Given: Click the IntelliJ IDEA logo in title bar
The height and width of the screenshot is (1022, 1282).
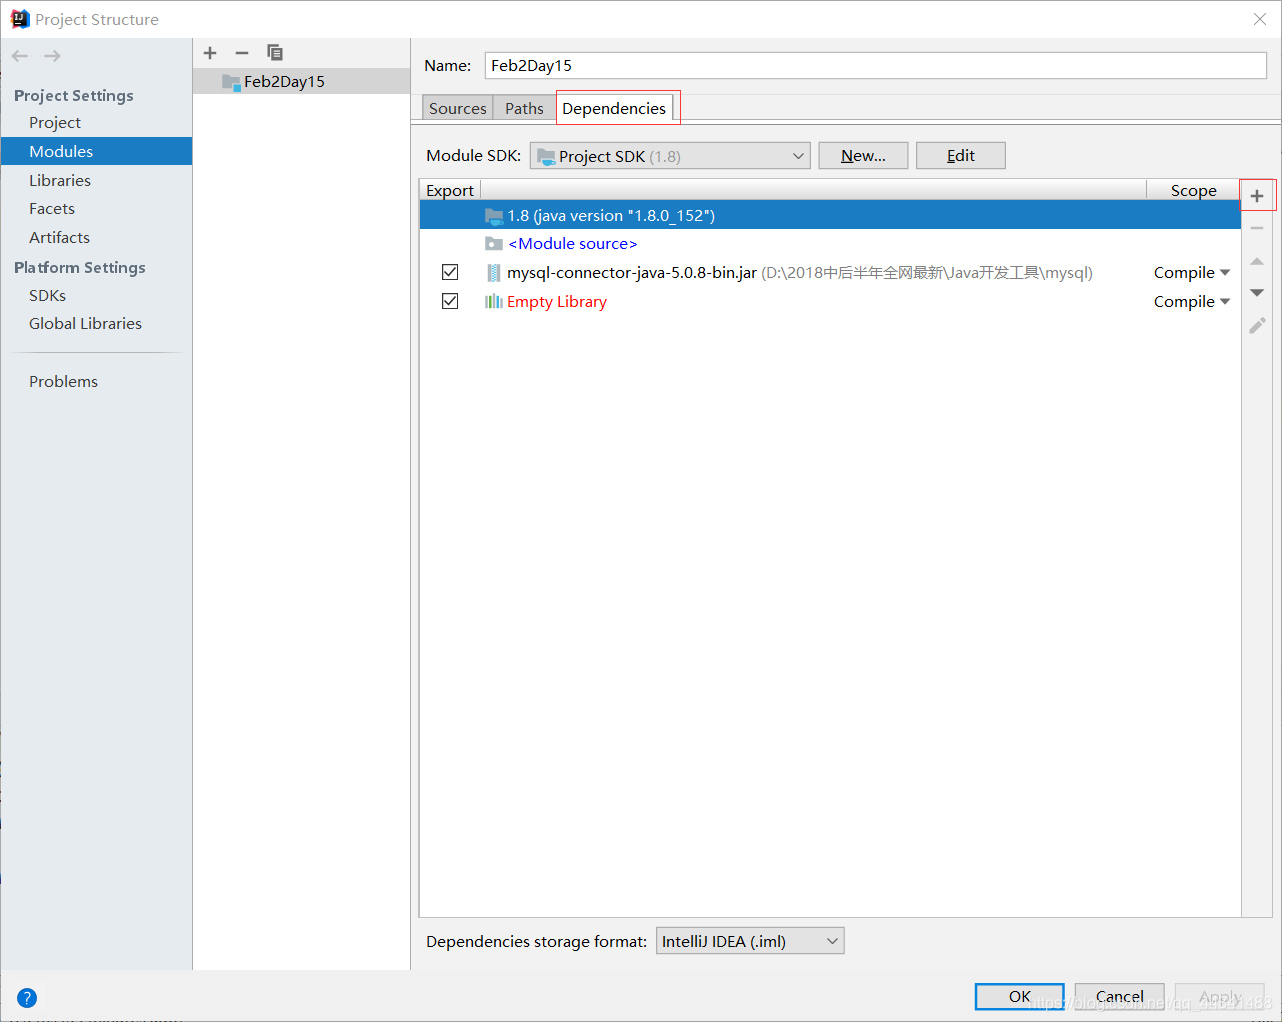Looking at the screenshot, I should tap(20, 19).
